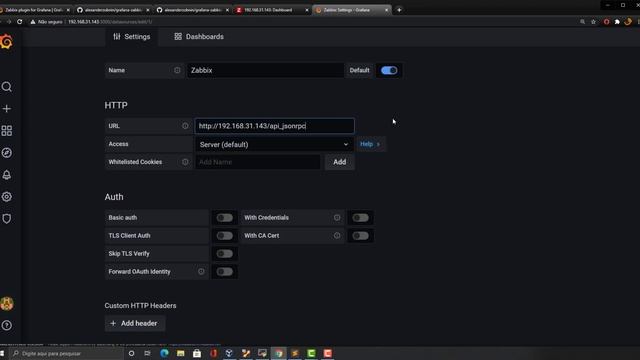Open Microsoft Store from the taskbar
Screen dimensions: 640x360
coord(197,353)
